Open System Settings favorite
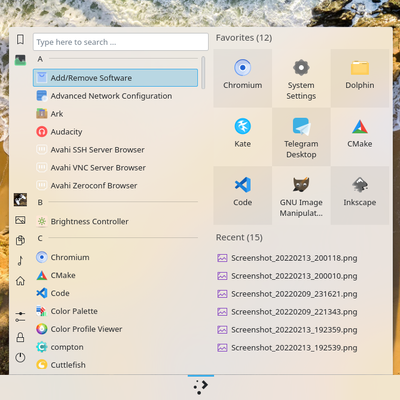The height and width of the screenshot is (400, 400). tap(301, 78)
